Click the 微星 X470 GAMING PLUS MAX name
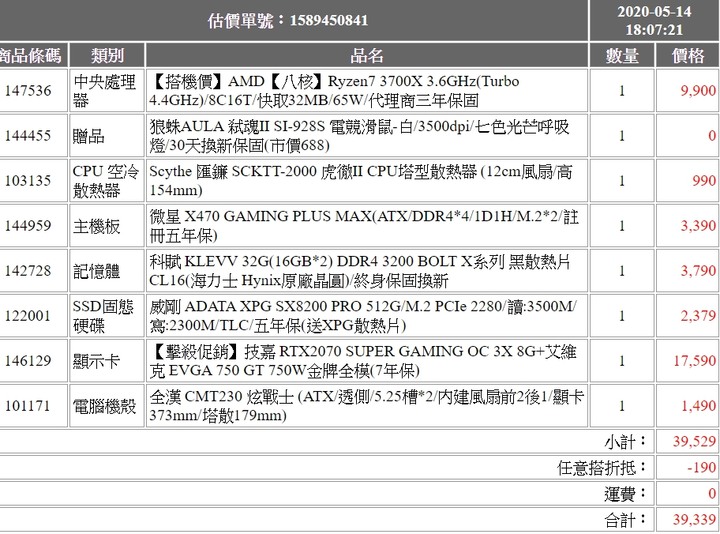 [x=364, y=225]
